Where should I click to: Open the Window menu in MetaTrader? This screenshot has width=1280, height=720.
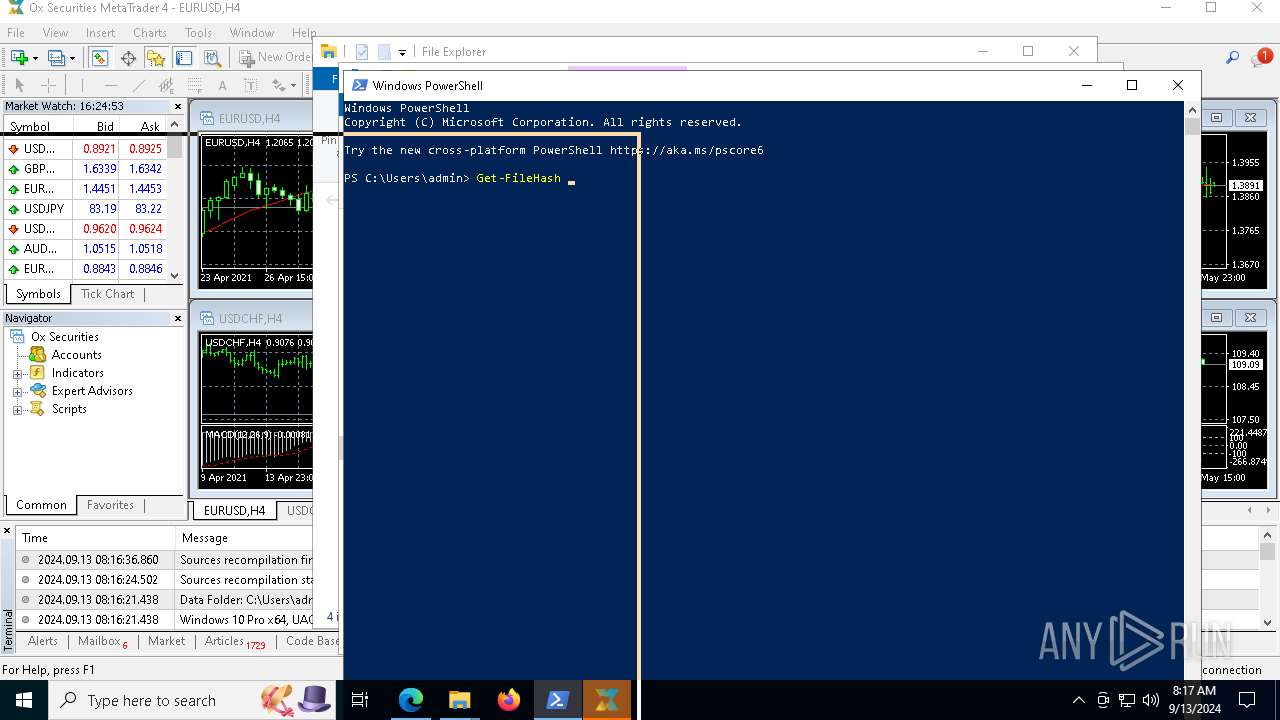pyautogui.click(x=252, y=33)
